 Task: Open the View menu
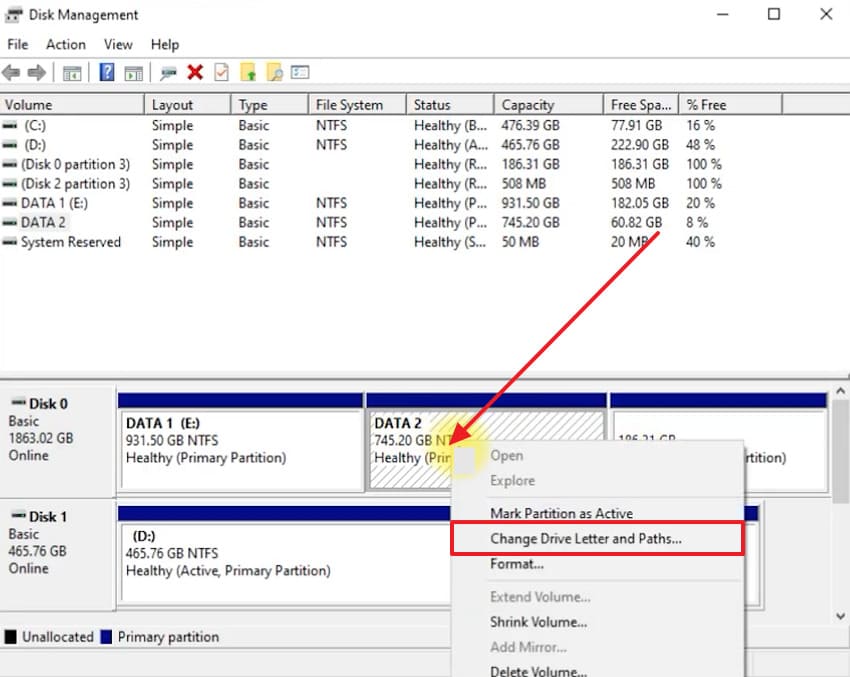click(117, 44)
